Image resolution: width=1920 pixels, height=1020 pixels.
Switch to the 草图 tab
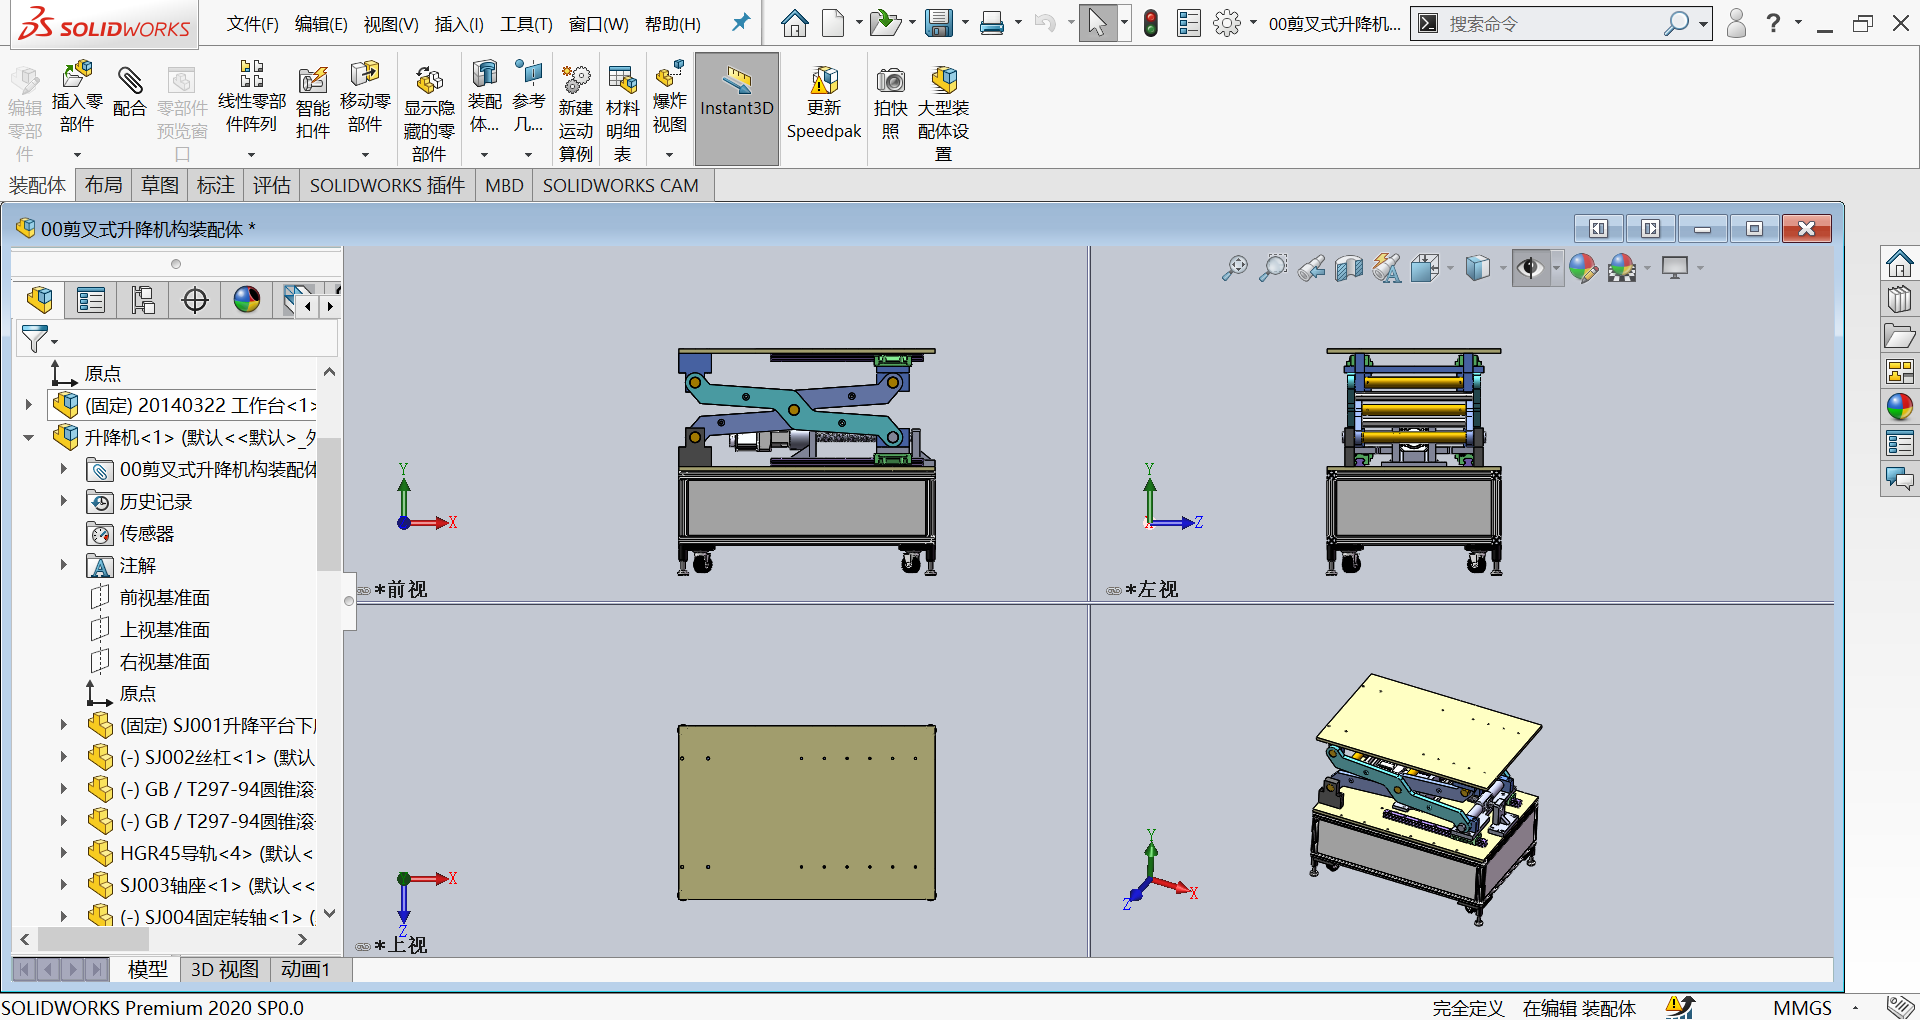tap(160, 185)
